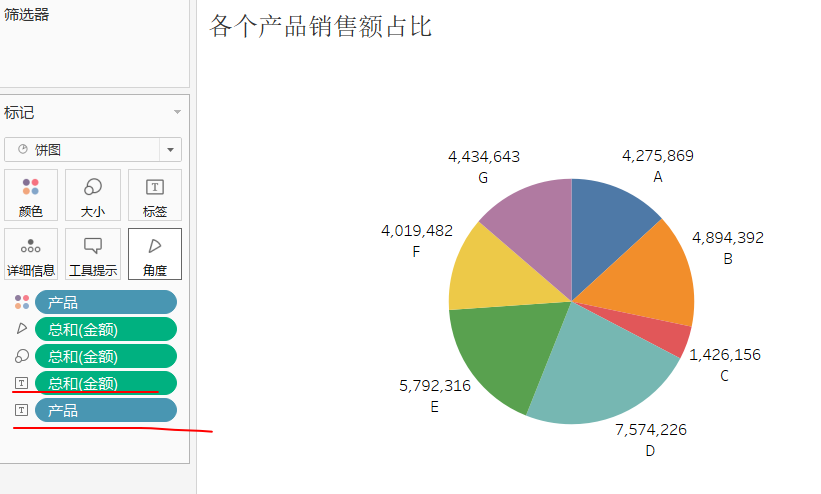Expand the 标记 card menu arrow
821x494 pixels.
click(x=177, y=113)
